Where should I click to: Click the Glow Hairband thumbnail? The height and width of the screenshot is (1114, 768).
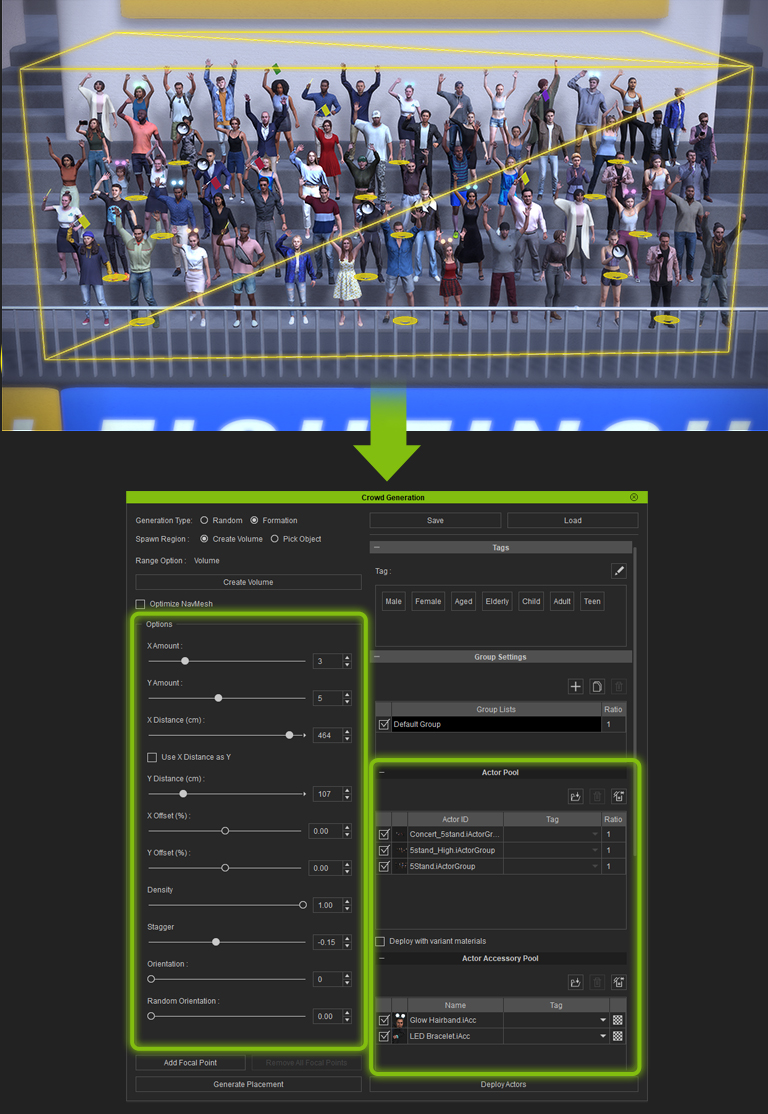(x=400, y=1020)
